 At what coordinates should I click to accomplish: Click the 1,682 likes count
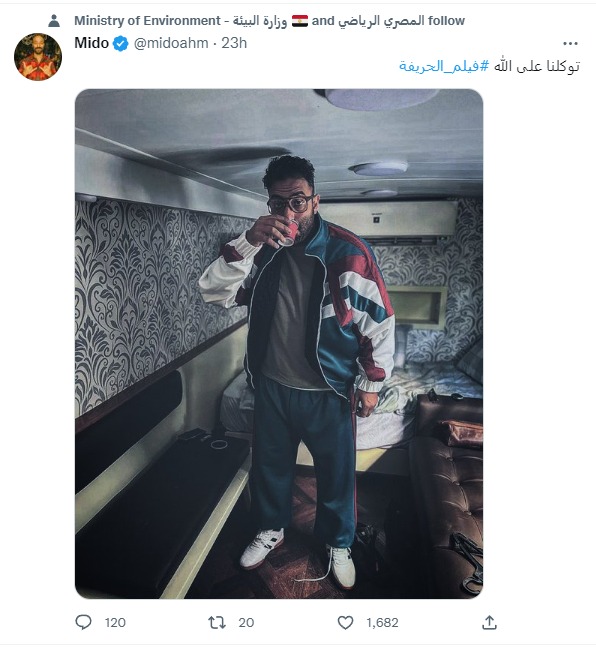pos(382,623)
